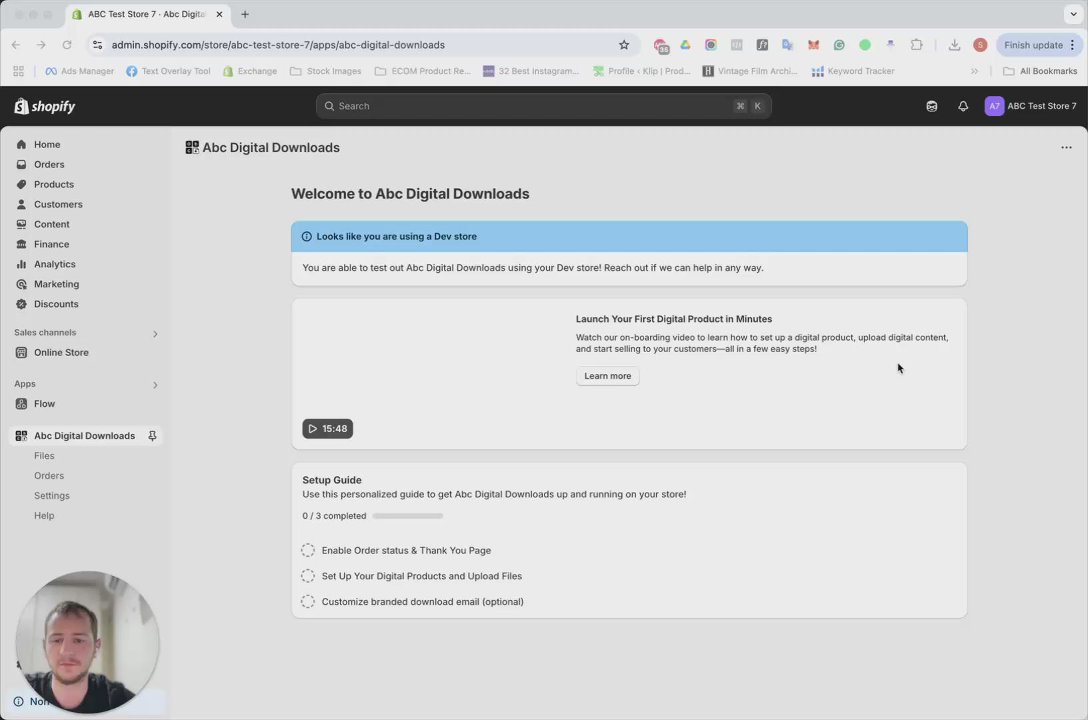Click the setup guide progress bar
Image resolution: width=1088 pixels, height=720 pixels.
pyautogui.click(x=407, y=516)
